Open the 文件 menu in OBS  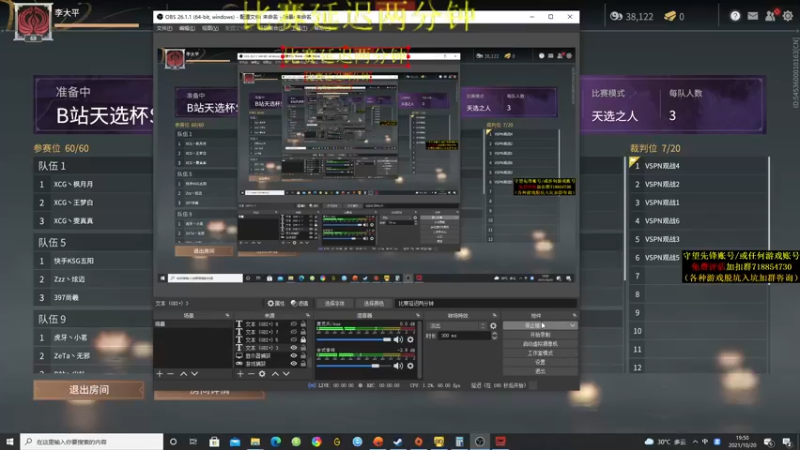coord(164,29)
